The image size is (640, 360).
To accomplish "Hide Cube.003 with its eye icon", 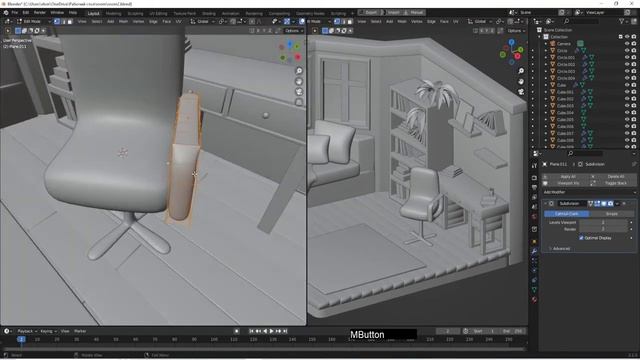I will [x=627, y=106].
